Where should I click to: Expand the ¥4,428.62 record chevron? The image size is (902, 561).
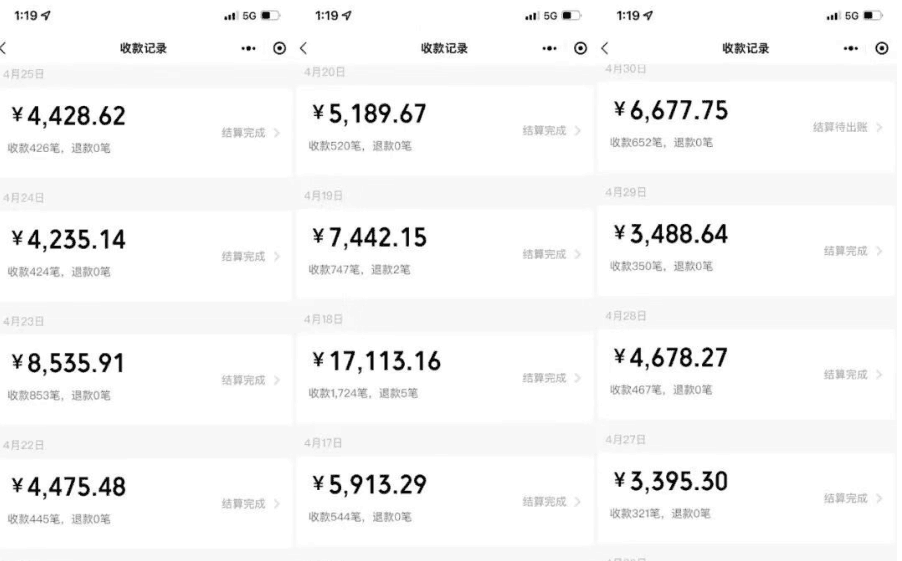(277, 133)
